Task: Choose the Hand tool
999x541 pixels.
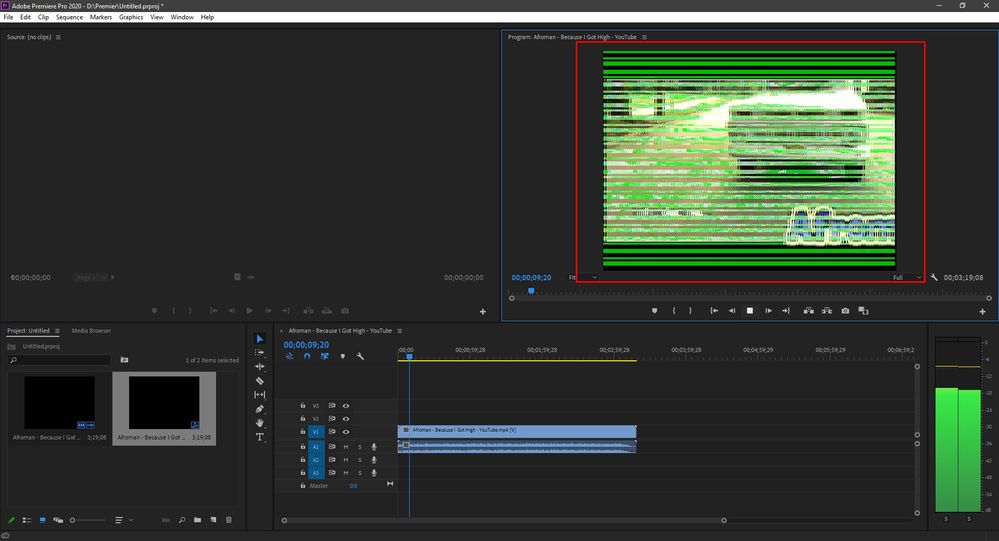Action: [260, 423]
